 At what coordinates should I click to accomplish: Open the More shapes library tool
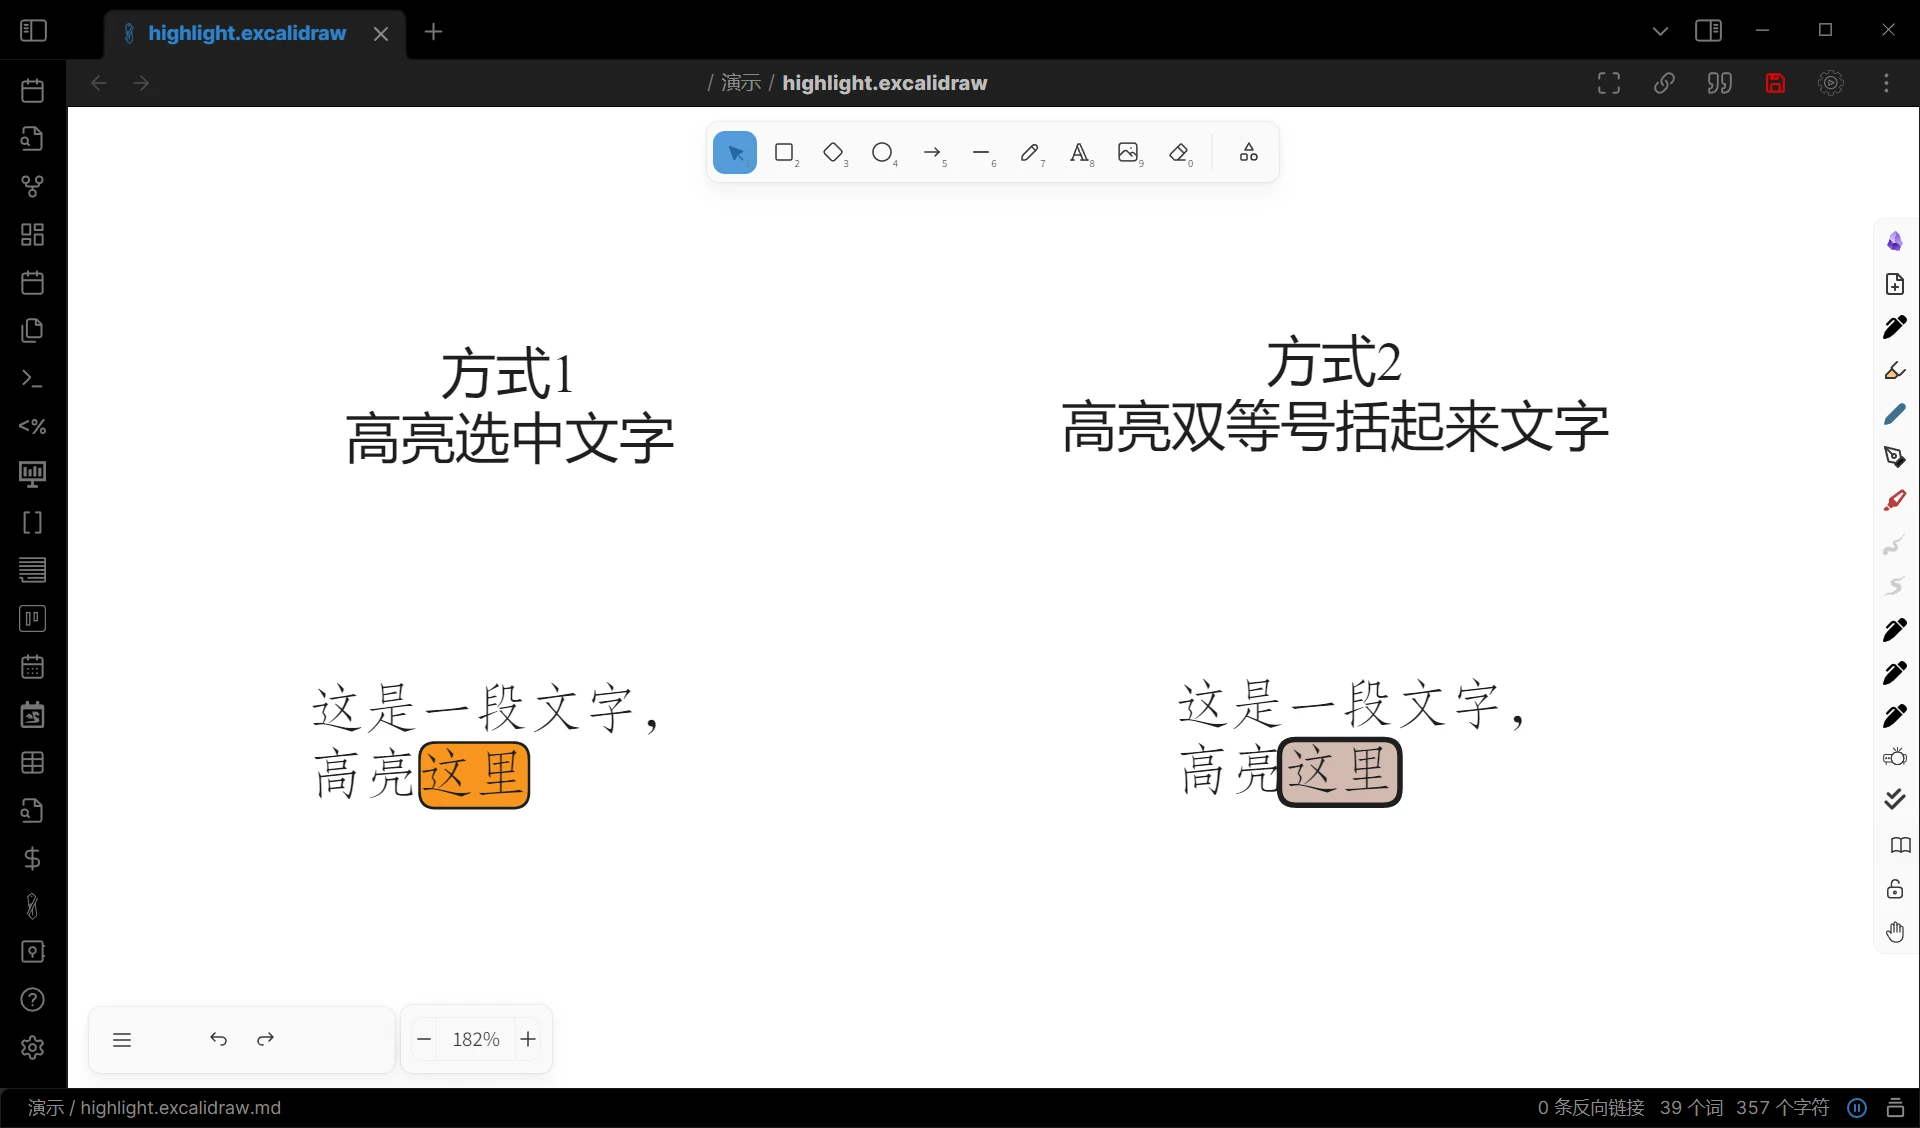tap(1249, 153)
